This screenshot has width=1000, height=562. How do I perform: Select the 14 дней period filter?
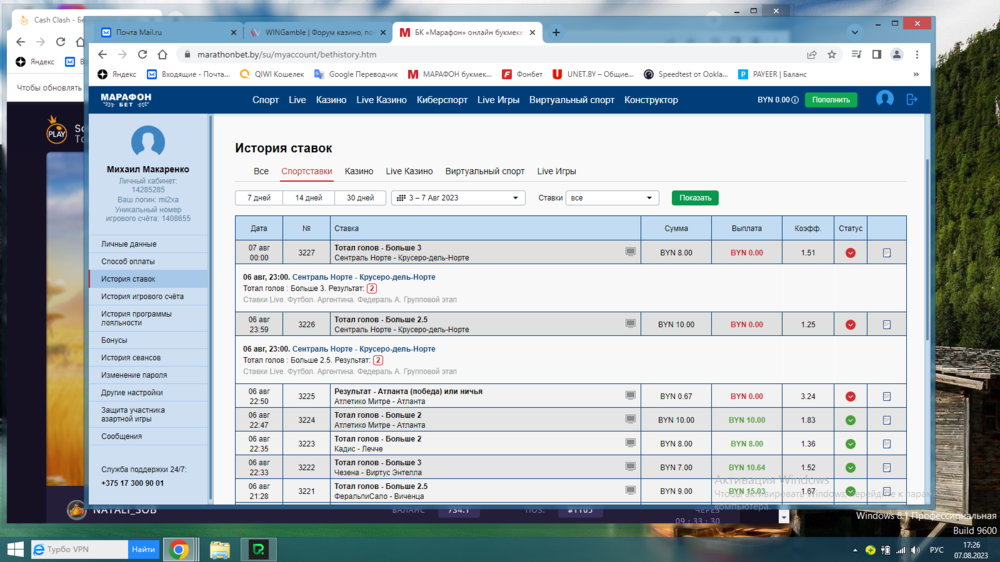point(309,198)
